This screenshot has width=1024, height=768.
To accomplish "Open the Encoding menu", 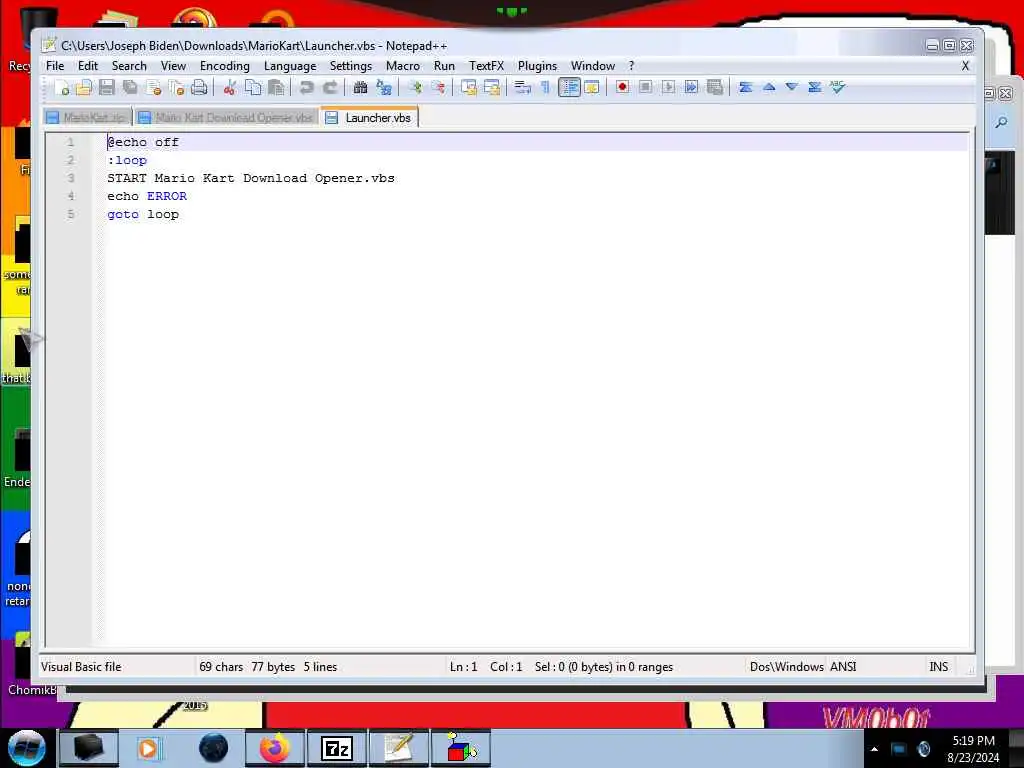I will [x=225, y=66].
